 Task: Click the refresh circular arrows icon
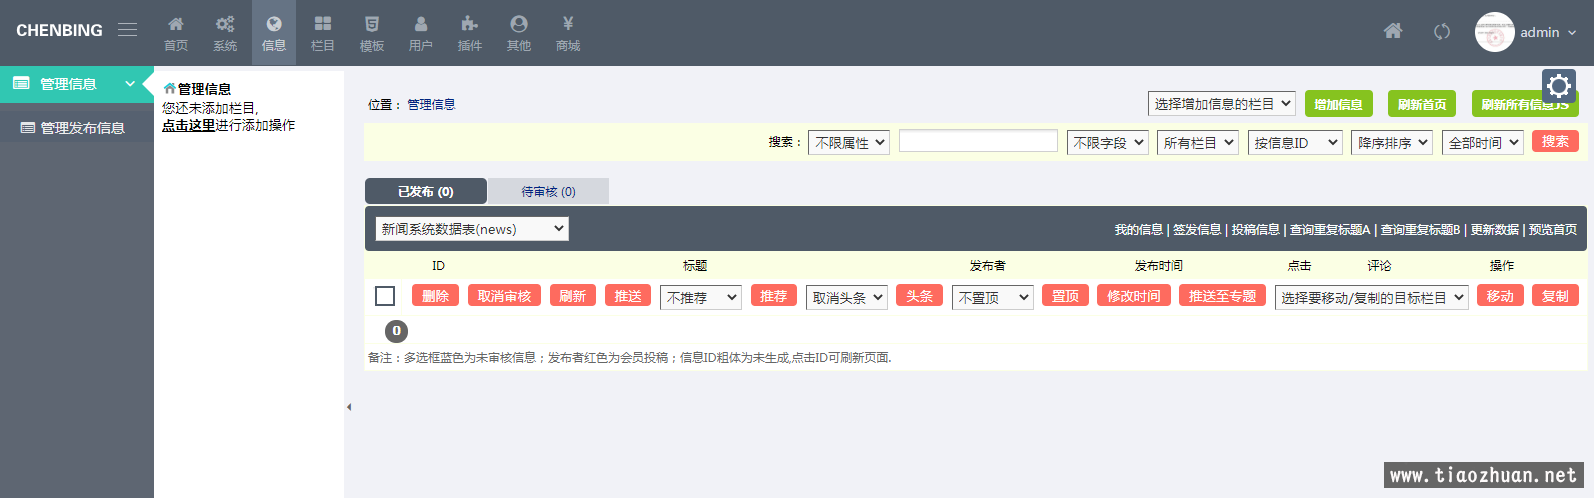(1441, 32)
